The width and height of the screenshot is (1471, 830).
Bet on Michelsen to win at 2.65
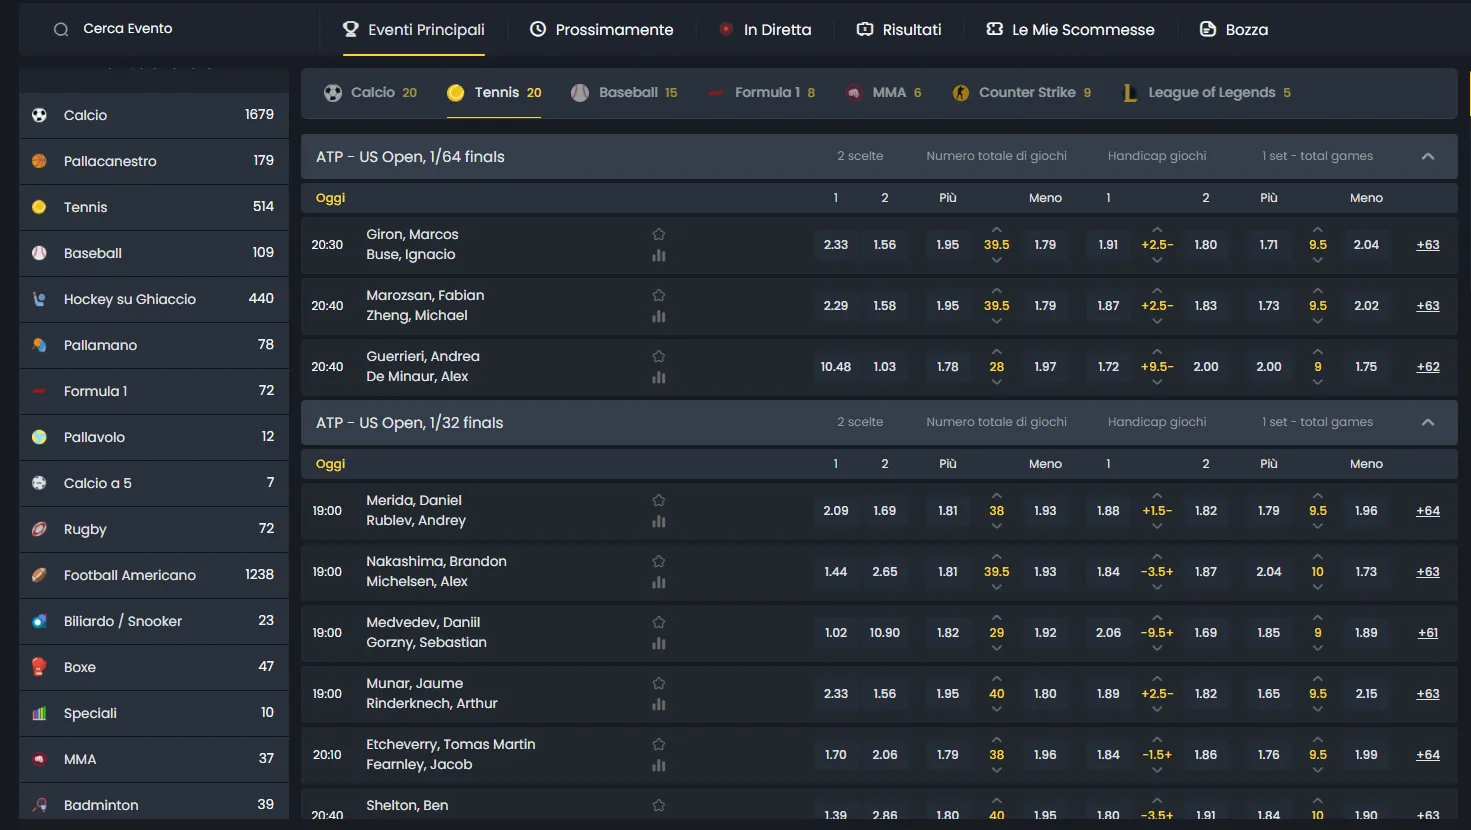point(884,572)
